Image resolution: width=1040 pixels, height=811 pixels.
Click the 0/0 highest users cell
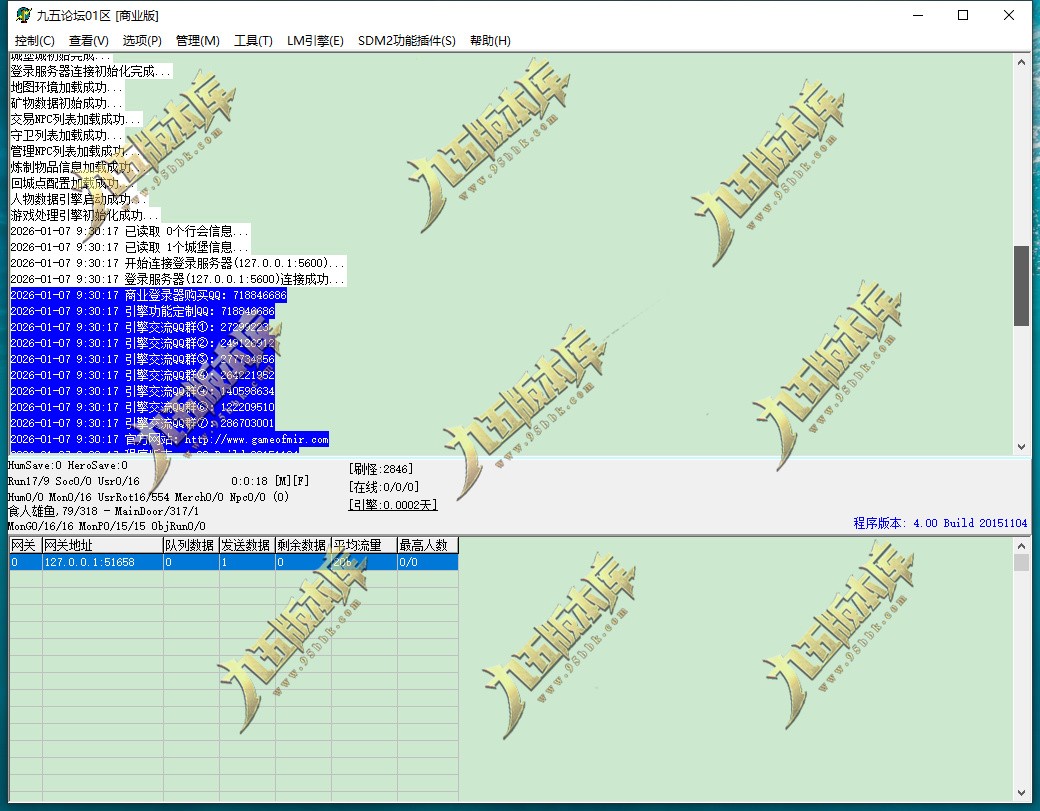tap(427, 562)
